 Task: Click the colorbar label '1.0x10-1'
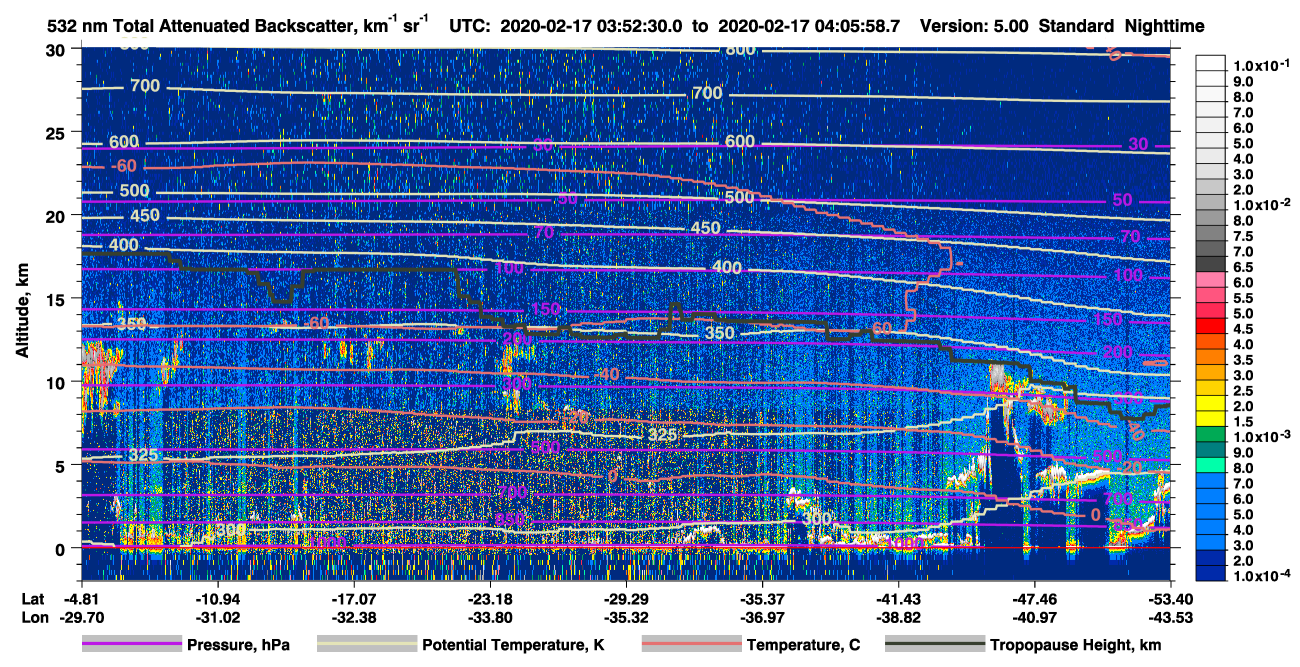tap(1261, 65)
